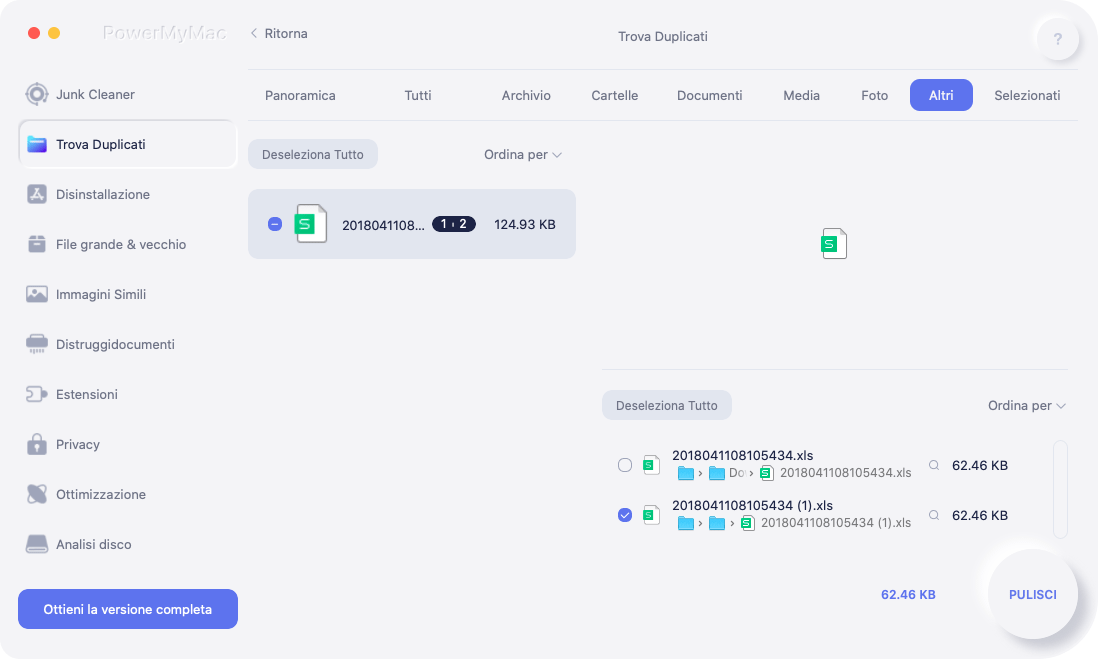Click Ottieni la versione completa
The image size is (1098, 659).
(x=128, y=609)
